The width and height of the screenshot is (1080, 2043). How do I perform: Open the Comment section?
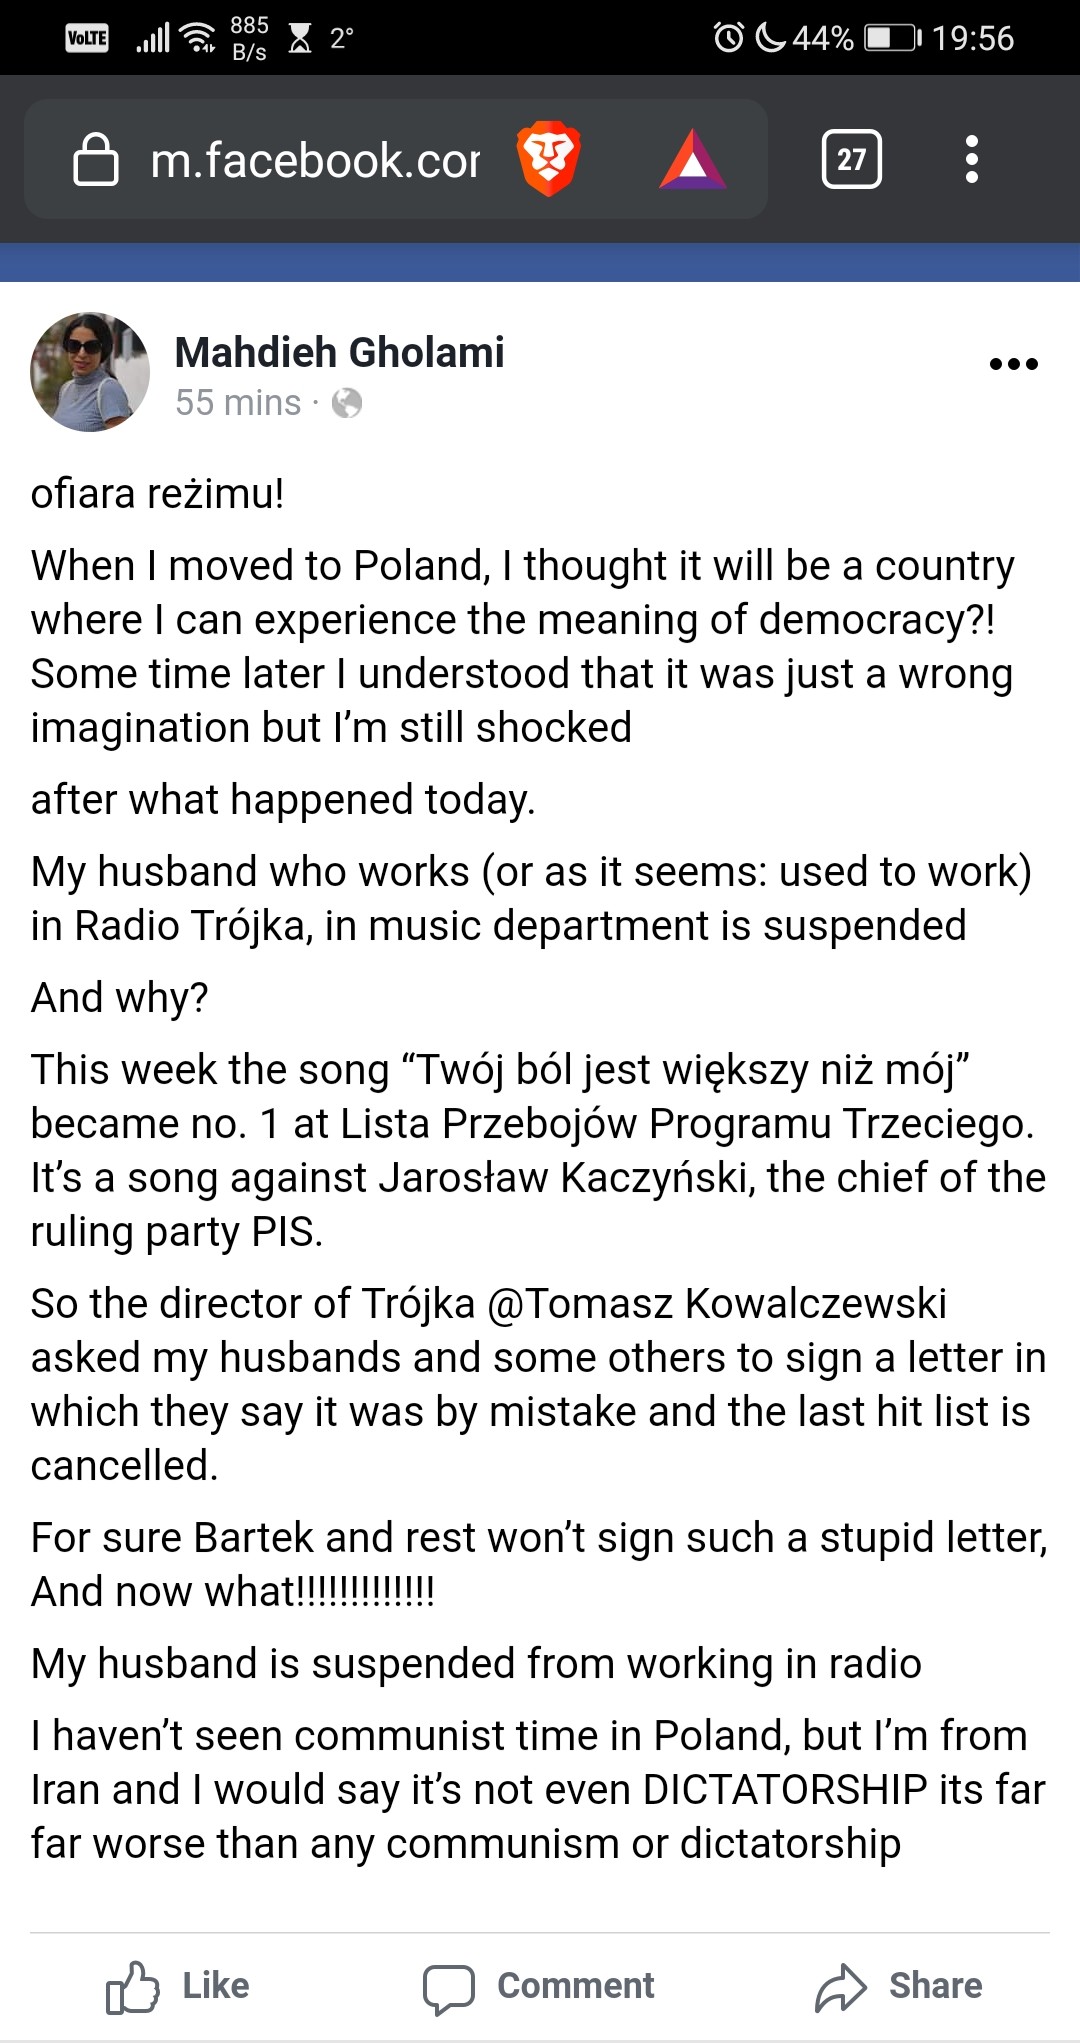point(538,1986)
